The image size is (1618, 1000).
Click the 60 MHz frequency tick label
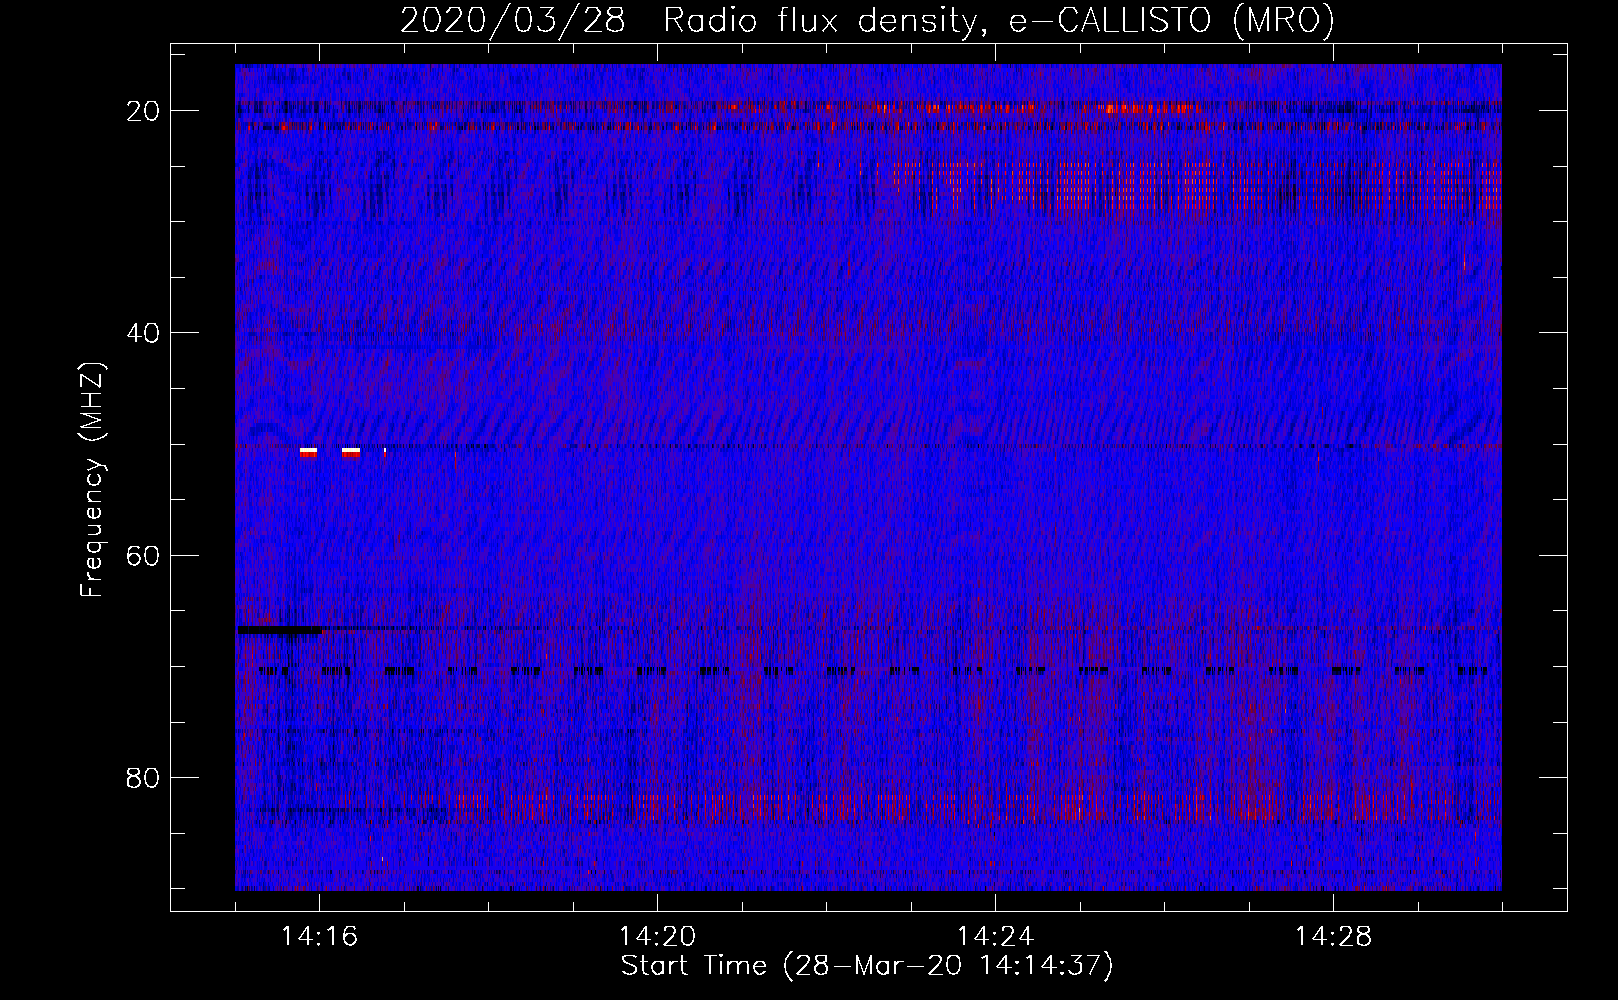pyautogui.click(x=144, y=555)
